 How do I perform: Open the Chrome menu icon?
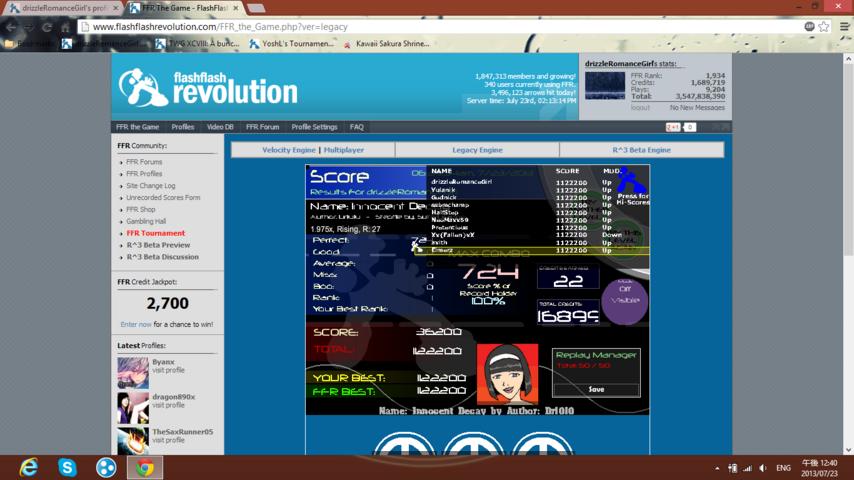tap(844, 27)
